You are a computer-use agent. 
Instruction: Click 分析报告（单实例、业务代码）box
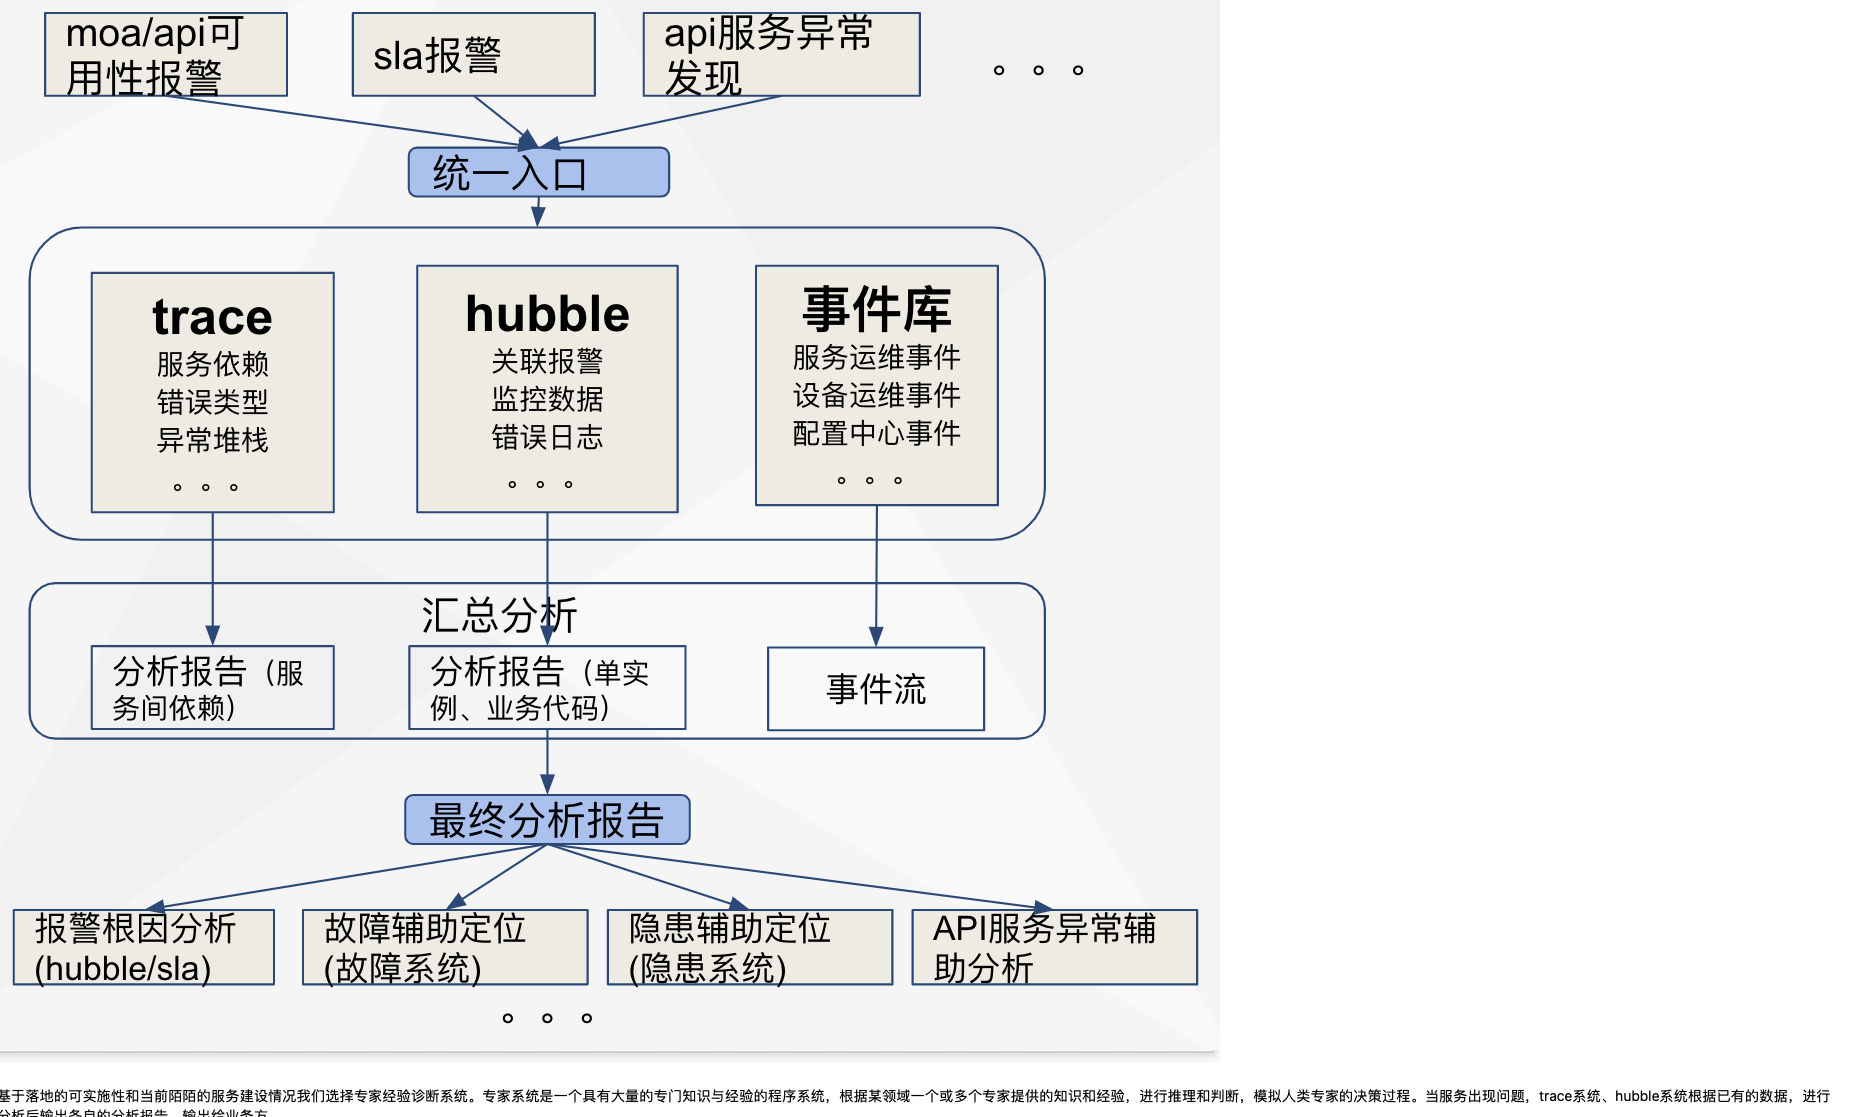[x=547, y=688]
